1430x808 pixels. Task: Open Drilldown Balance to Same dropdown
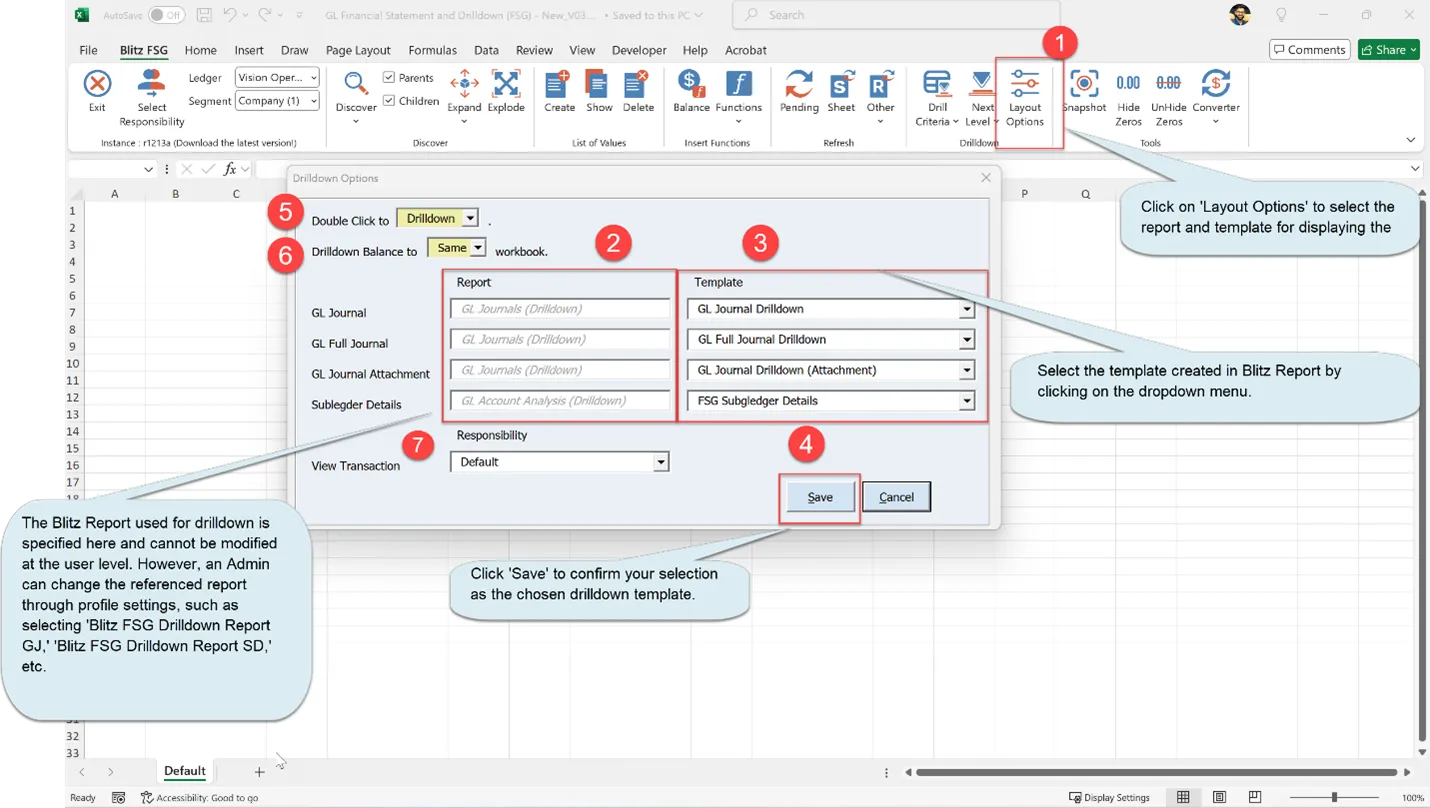coord(478,247)
